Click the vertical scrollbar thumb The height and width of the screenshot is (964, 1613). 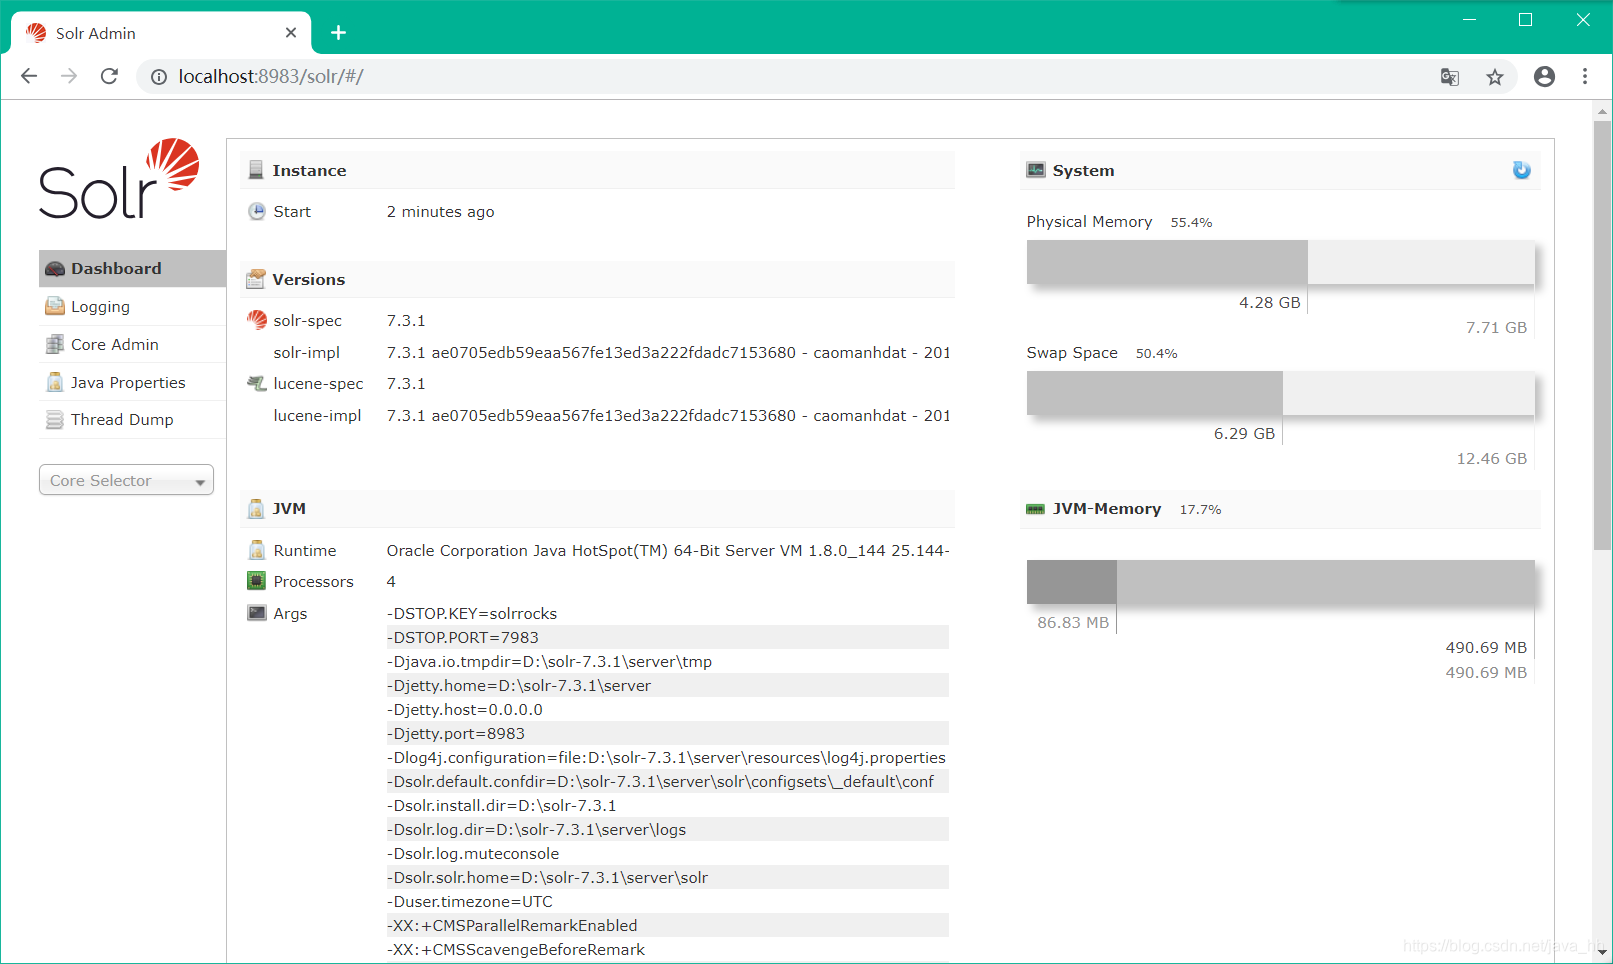[x=1602, y=335]
